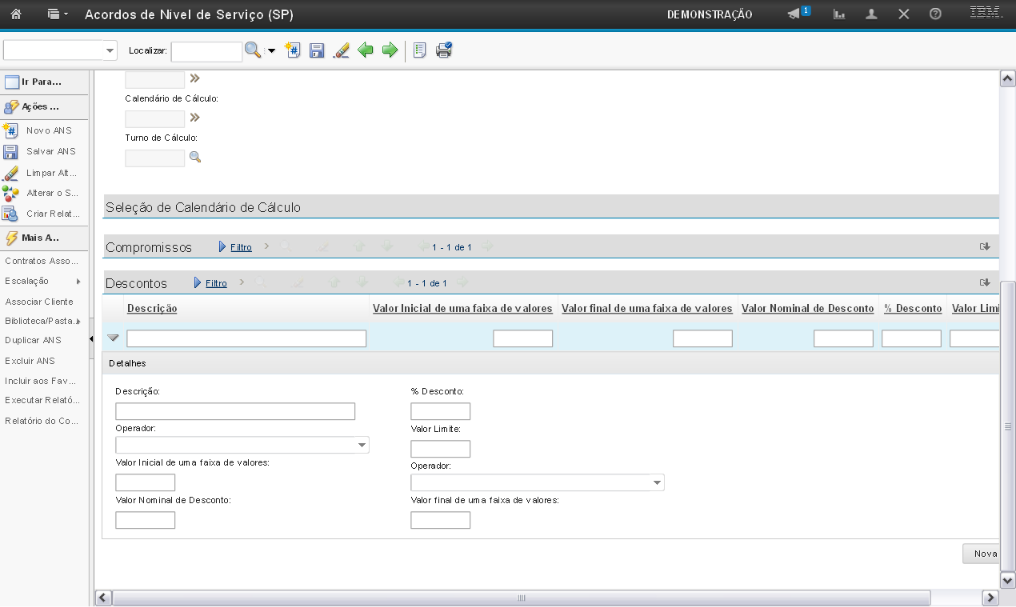This screenshot has height=607, width=1016.
Task: Open the Help question mark icon
Action: pos(935,16)
